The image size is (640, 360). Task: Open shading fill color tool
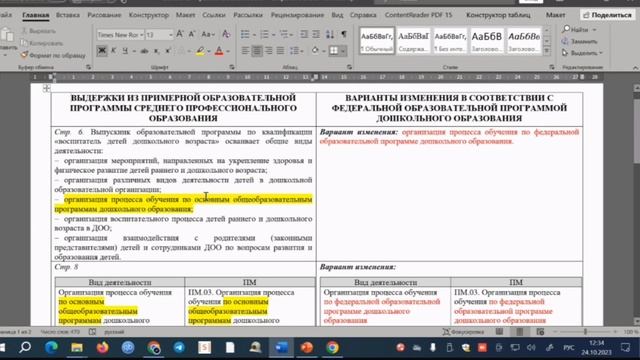coord(315,51)
